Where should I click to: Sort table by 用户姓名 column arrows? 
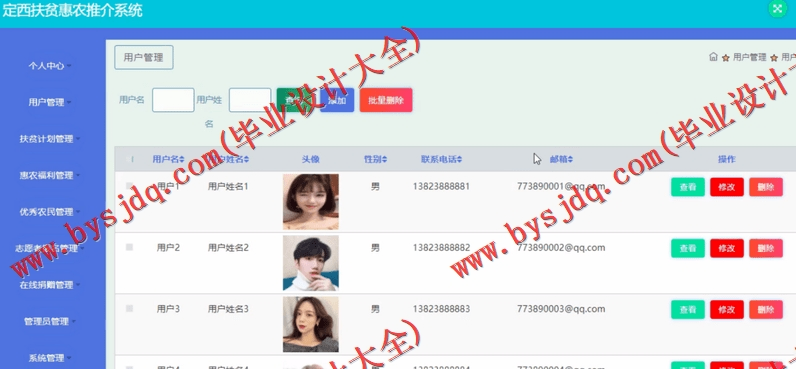pos(247,159)
